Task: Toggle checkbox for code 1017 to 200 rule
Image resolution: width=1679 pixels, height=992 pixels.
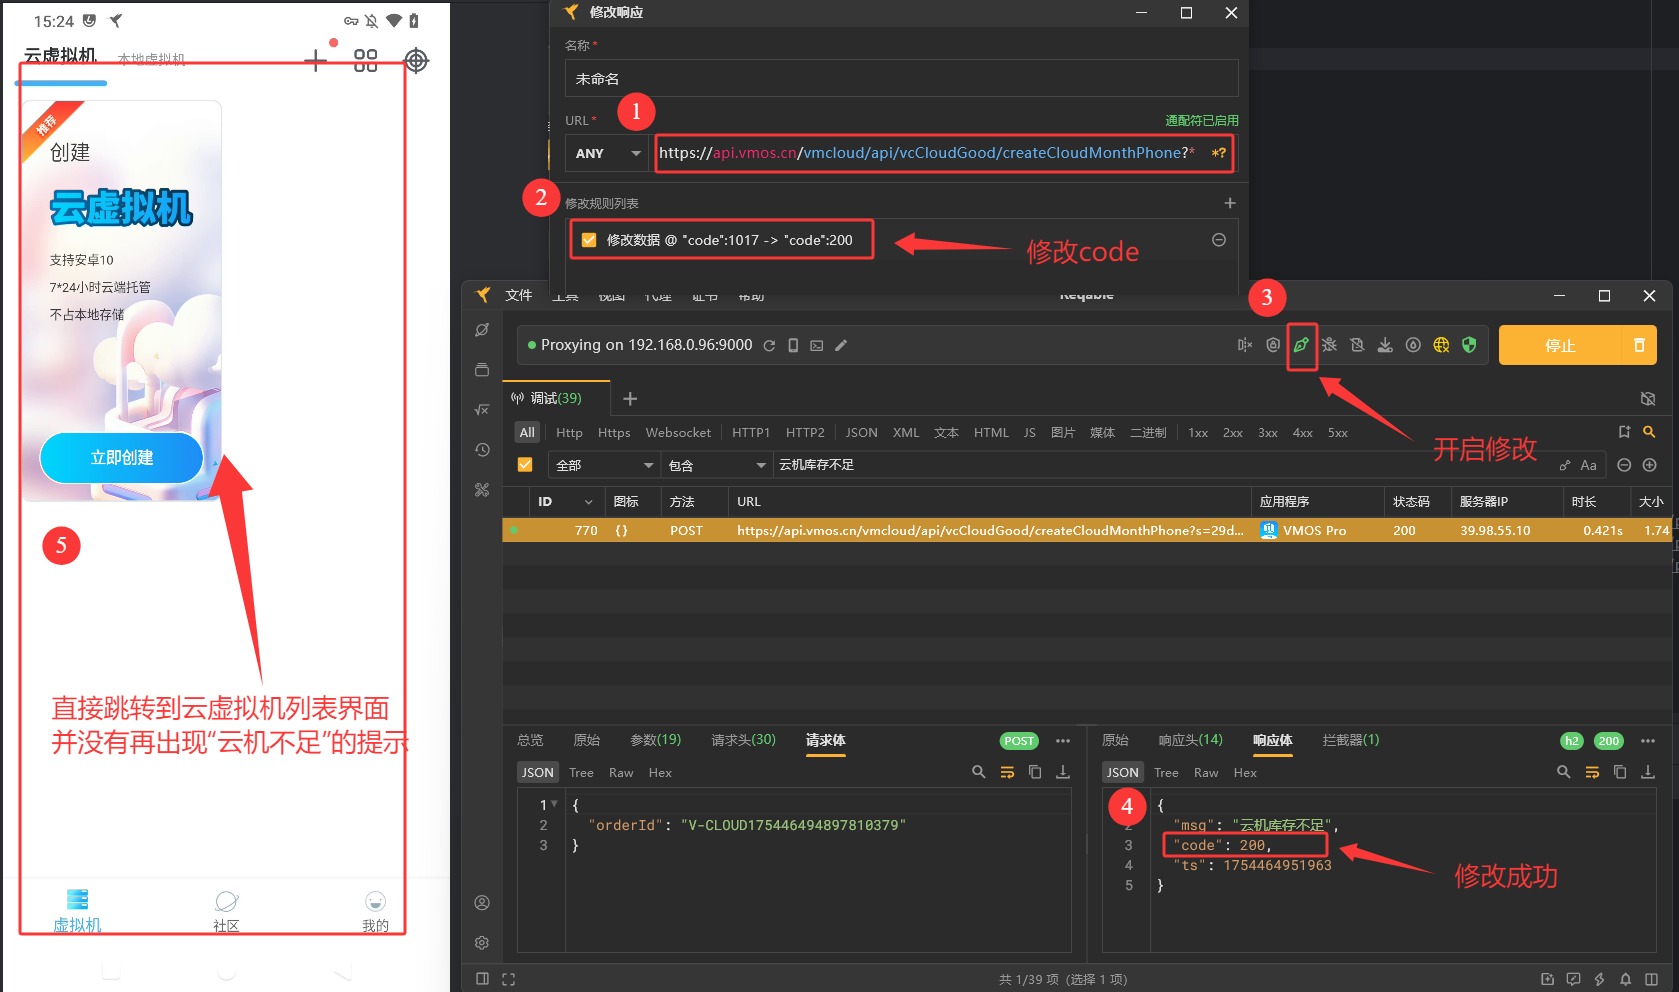Action: [589, 240]
